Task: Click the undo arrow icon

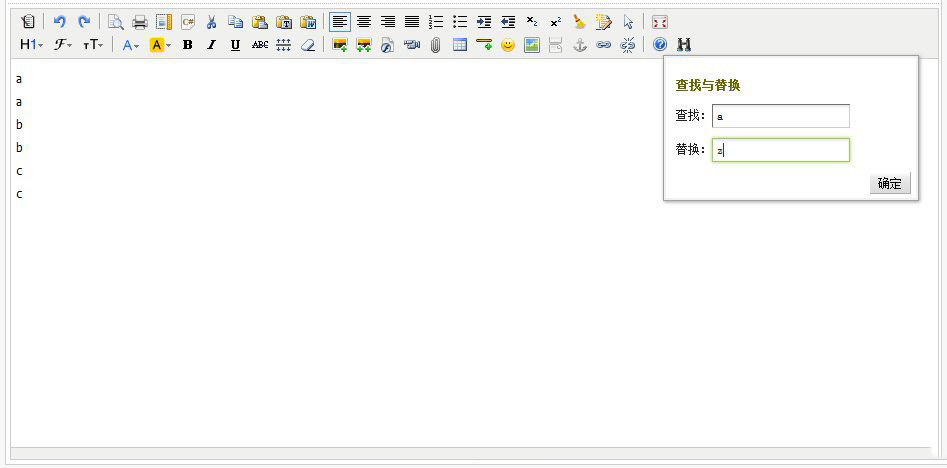Action: tap(59, 21)
